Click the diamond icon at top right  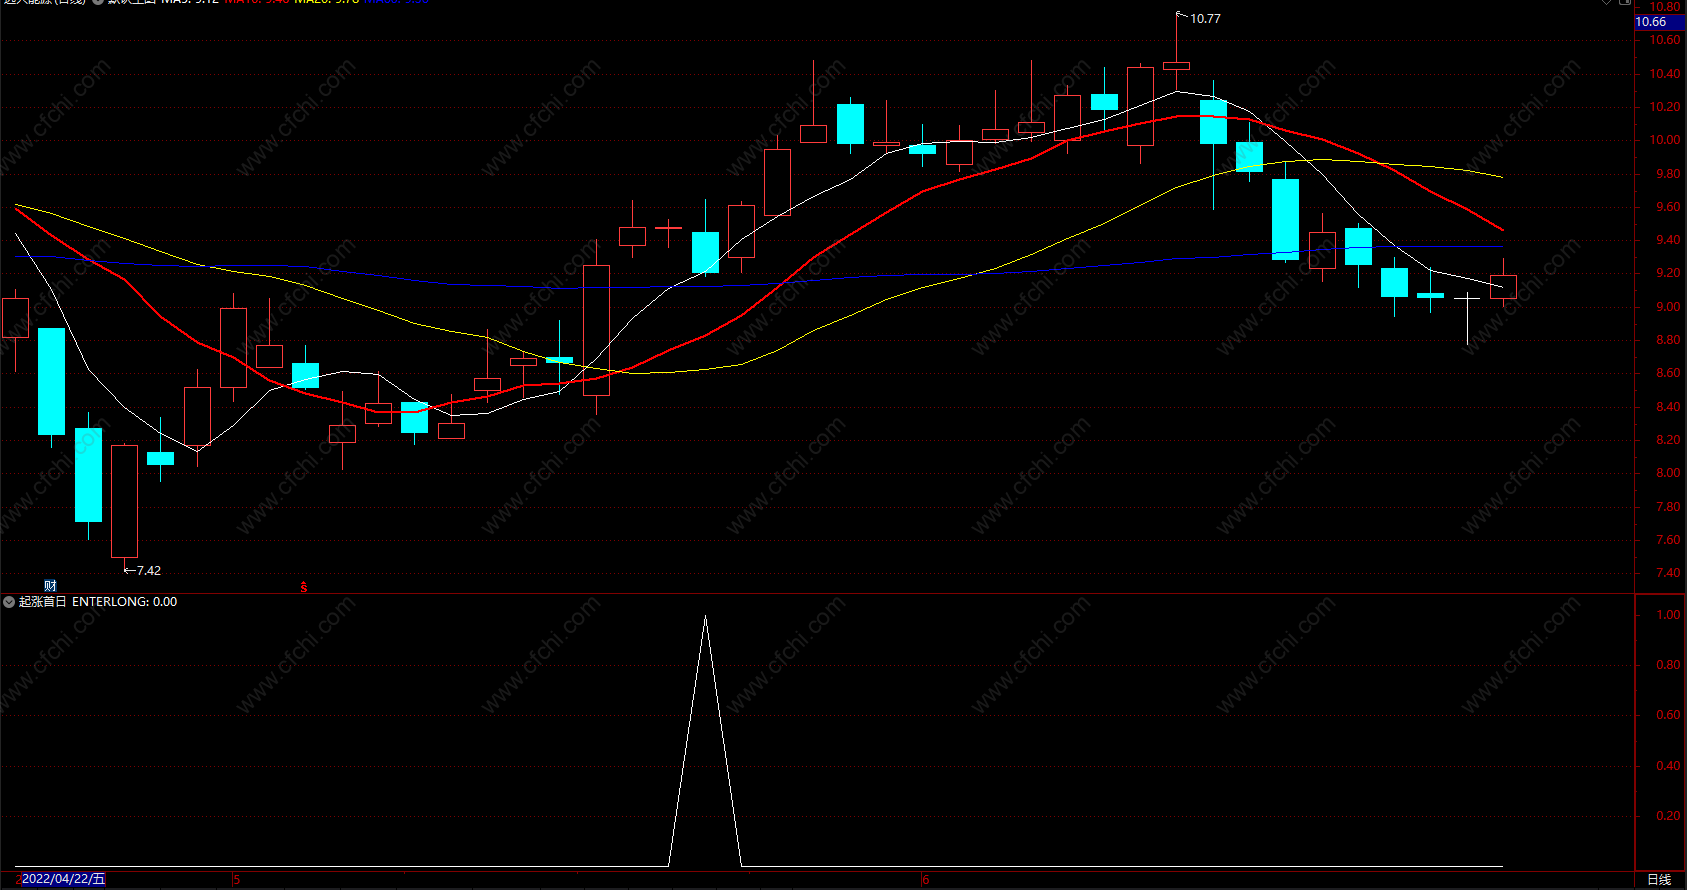(x=1607, y=2)
